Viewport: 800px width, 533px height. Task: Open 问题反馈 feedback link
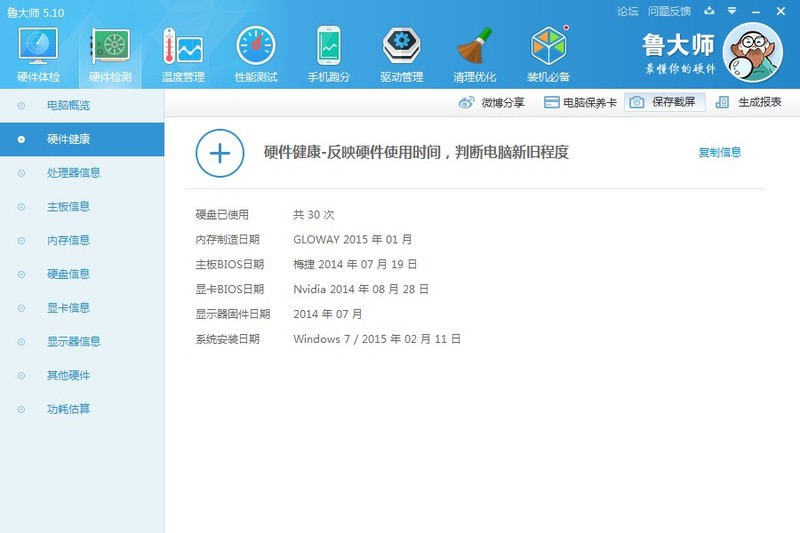tap(669, 11)
